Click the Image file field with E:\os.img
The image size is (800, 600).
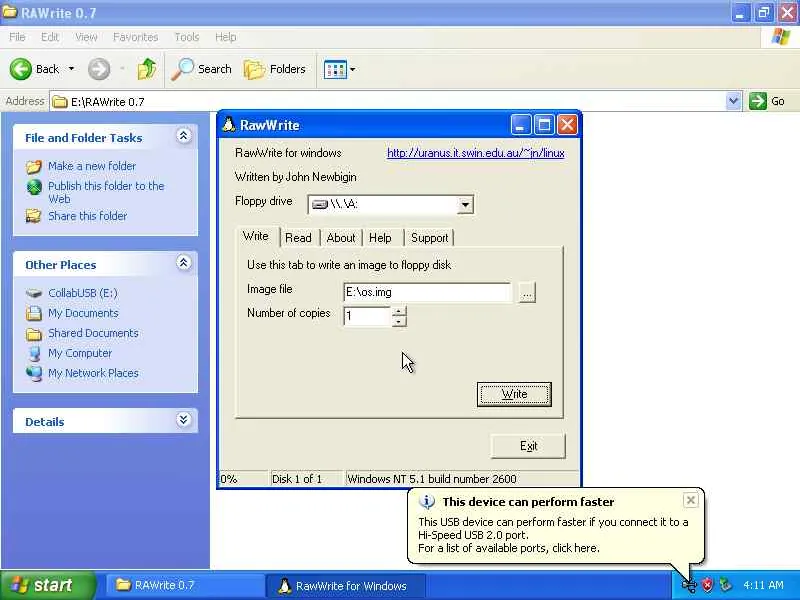pos(427,292)
